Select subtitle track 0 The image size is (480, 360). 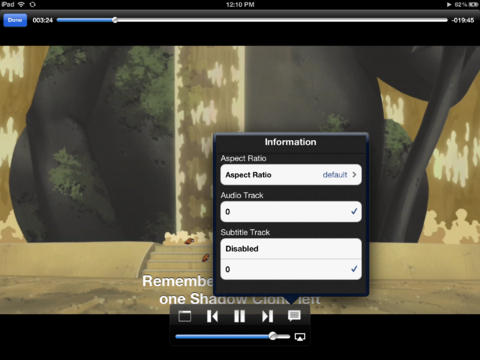291,269
